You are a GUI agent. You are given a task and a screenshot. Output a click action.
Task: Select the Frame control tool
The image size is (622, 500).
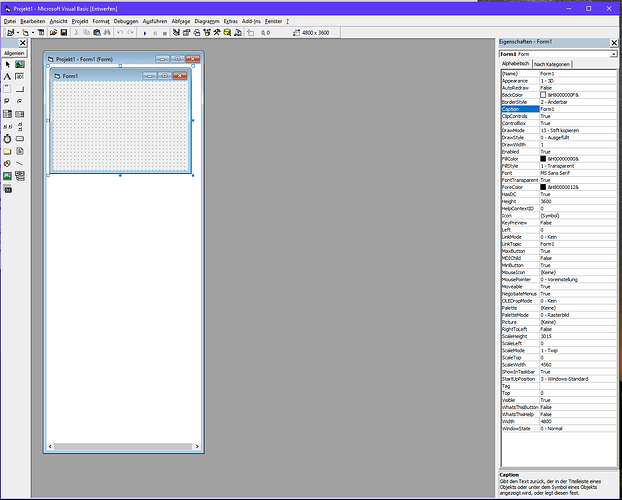click(x=8, y=89)
